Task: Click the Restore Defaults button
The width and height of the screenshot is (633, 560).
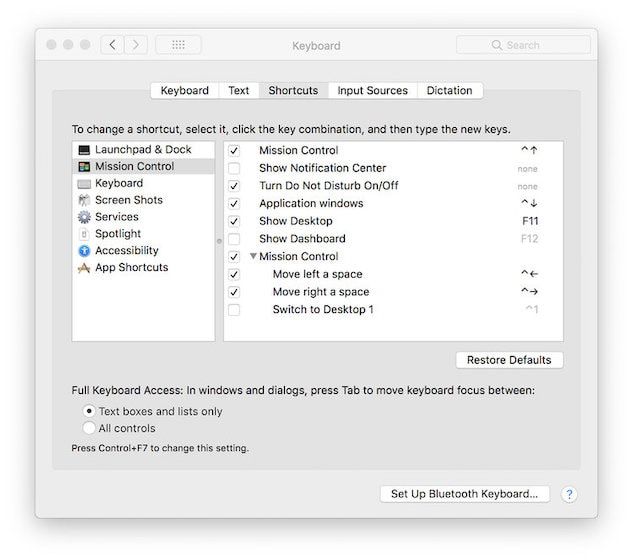Action: pos(509,360)
